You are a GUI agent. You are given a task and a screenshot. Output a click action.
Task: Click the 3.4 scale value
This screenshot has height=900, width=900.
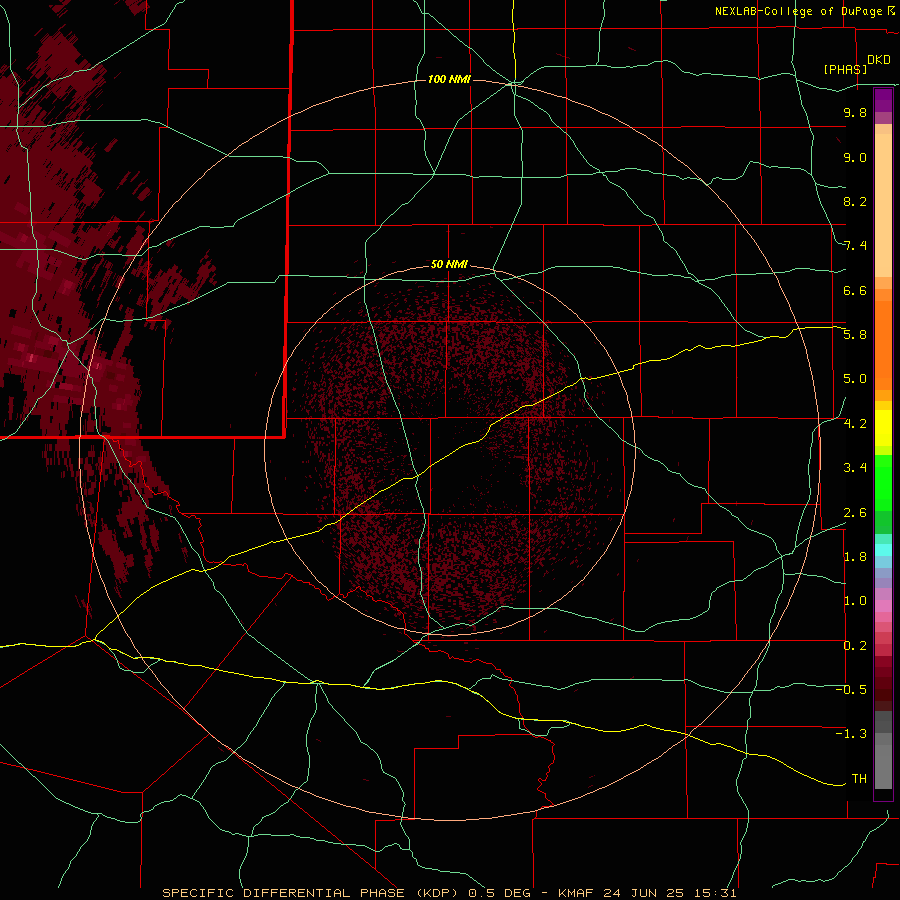(855, 468)
